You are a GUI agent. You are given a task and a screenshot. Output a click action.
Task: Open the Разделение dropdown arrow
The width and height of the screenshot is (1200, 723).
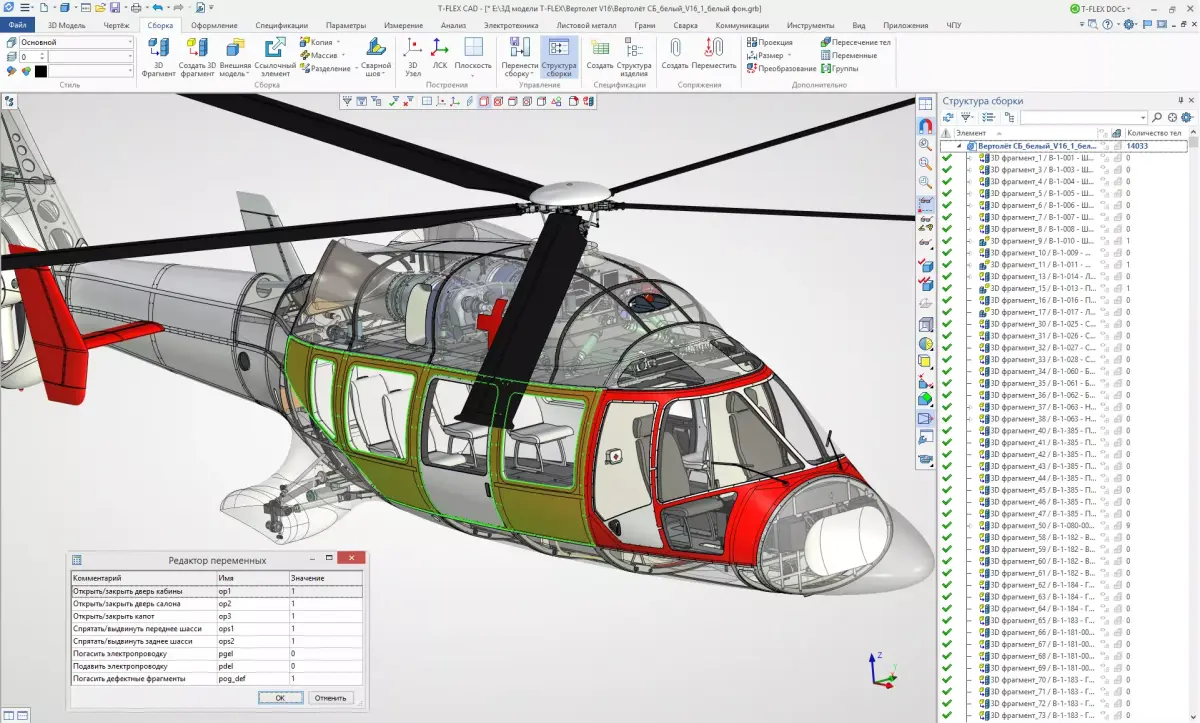point(355,68)
